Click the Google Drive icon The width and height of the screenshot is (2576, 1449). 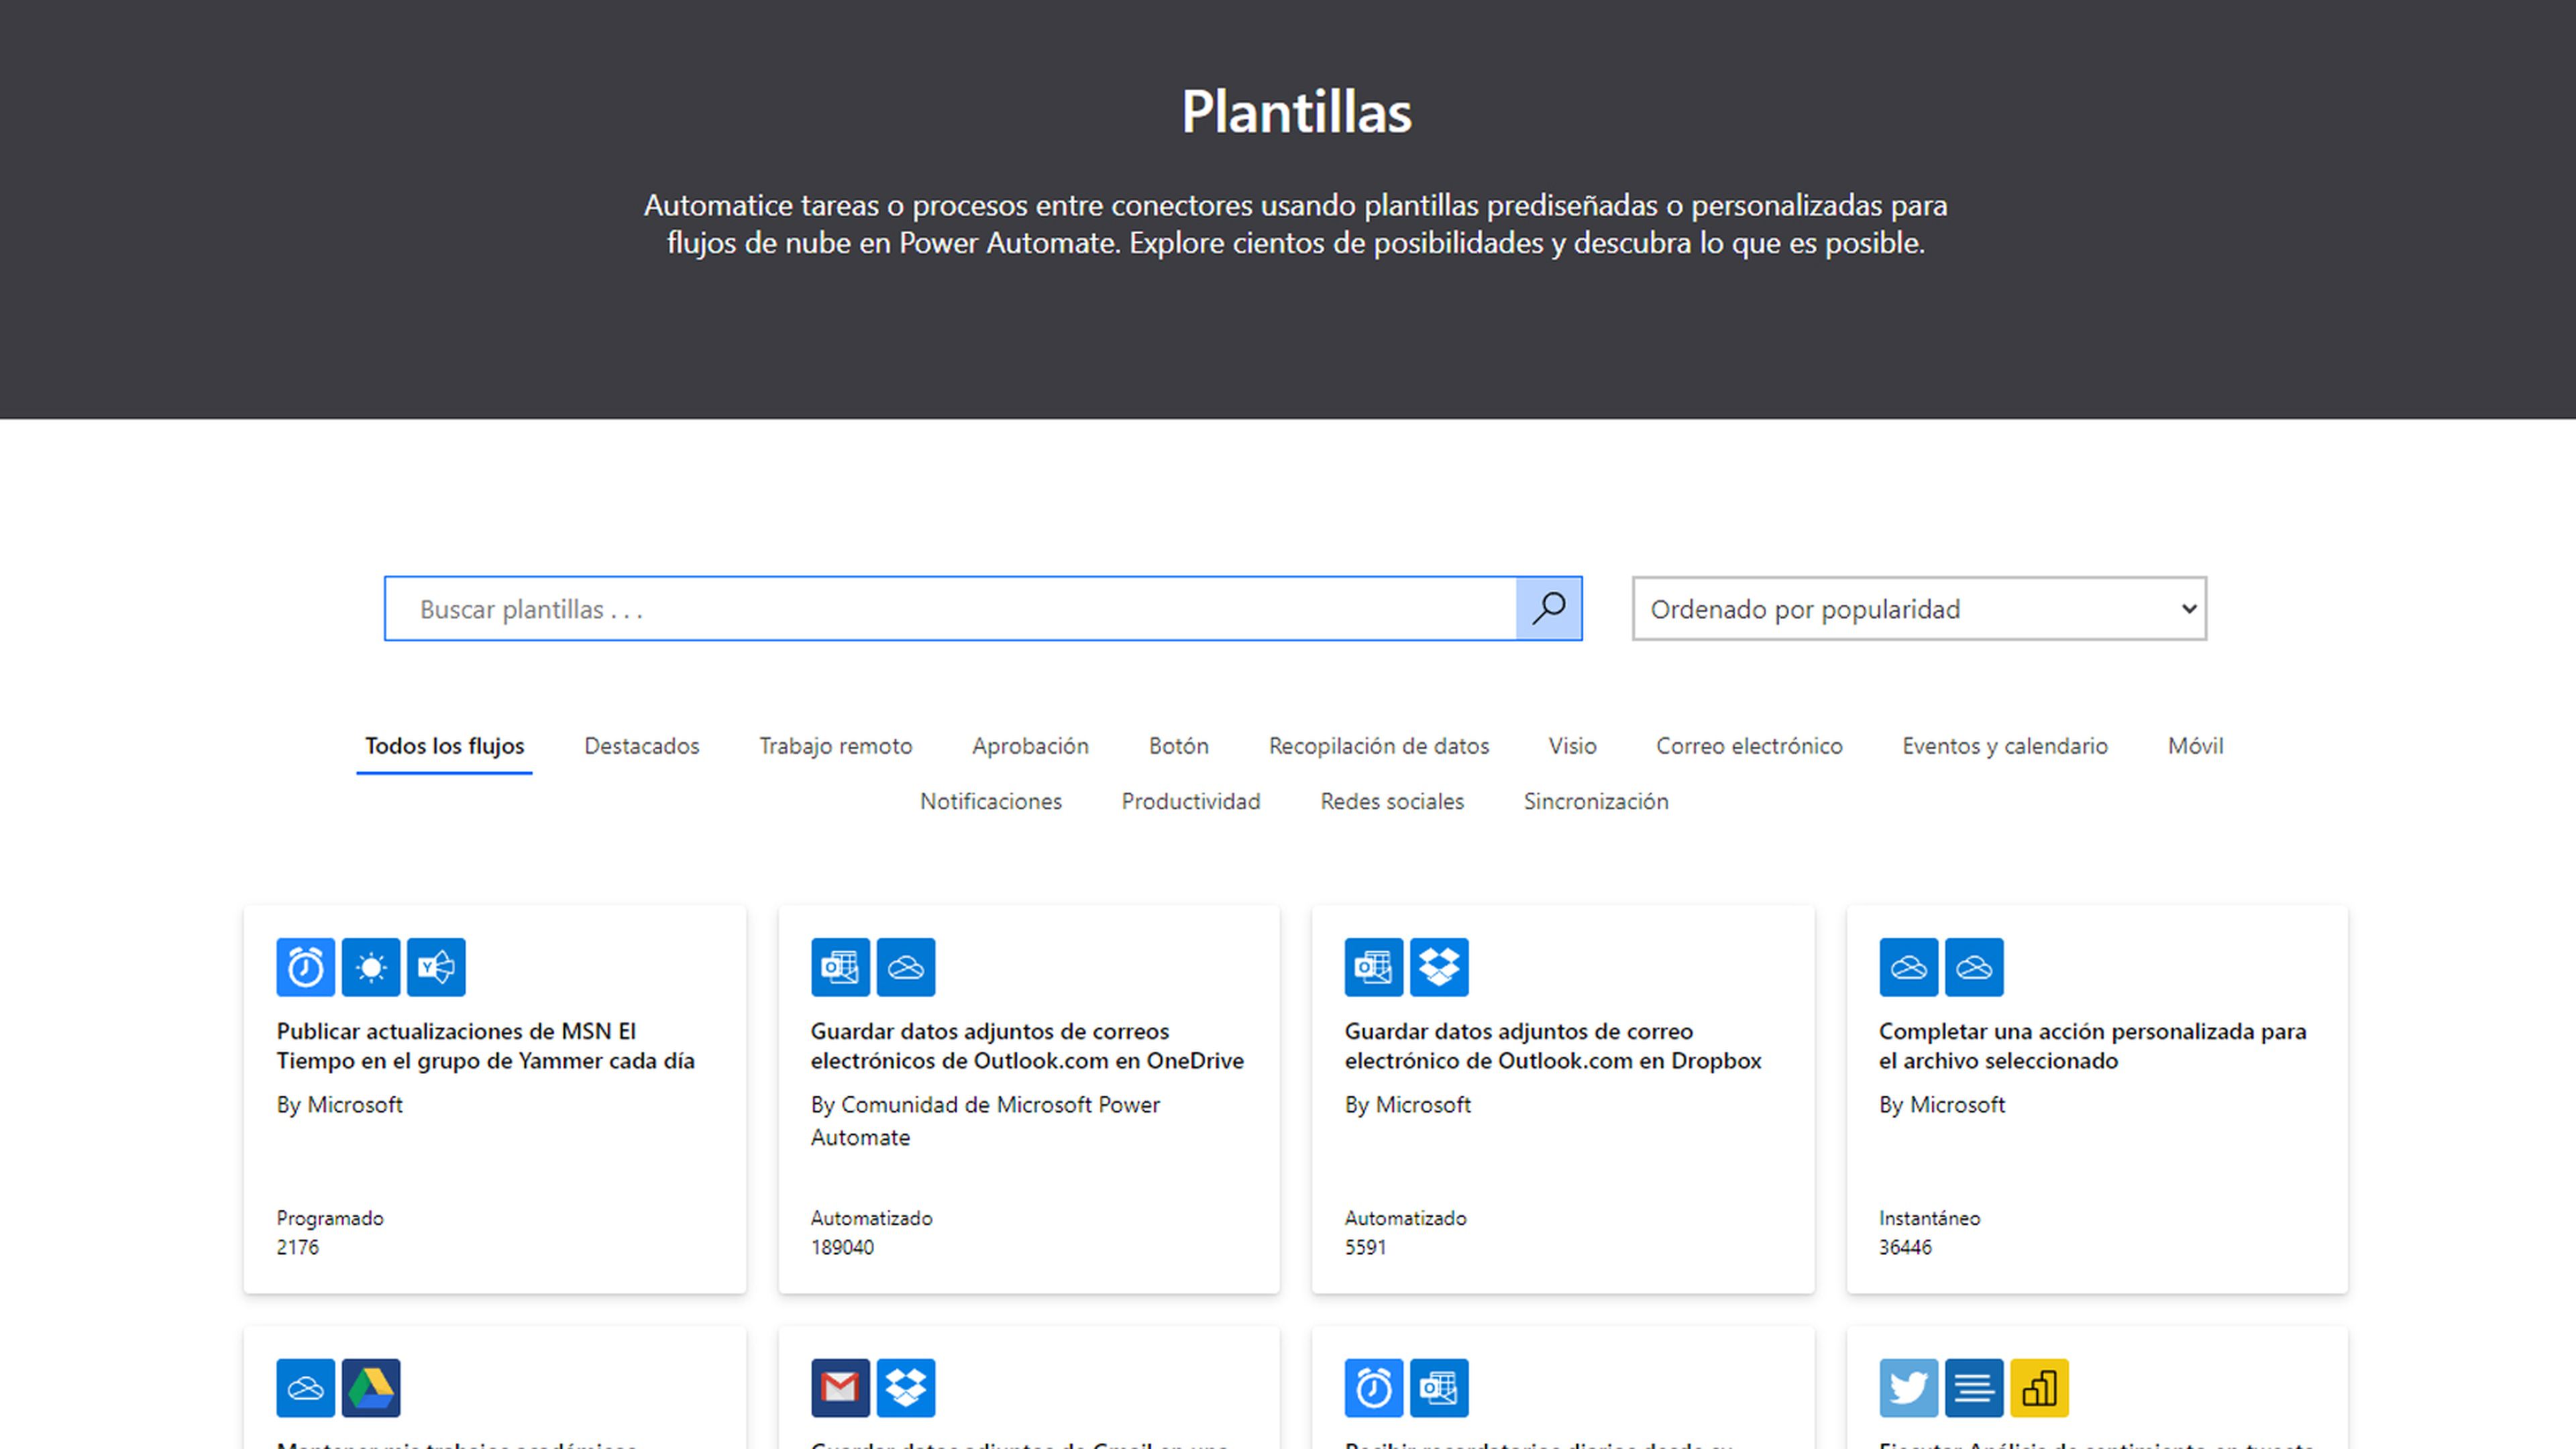(371, 1388)
